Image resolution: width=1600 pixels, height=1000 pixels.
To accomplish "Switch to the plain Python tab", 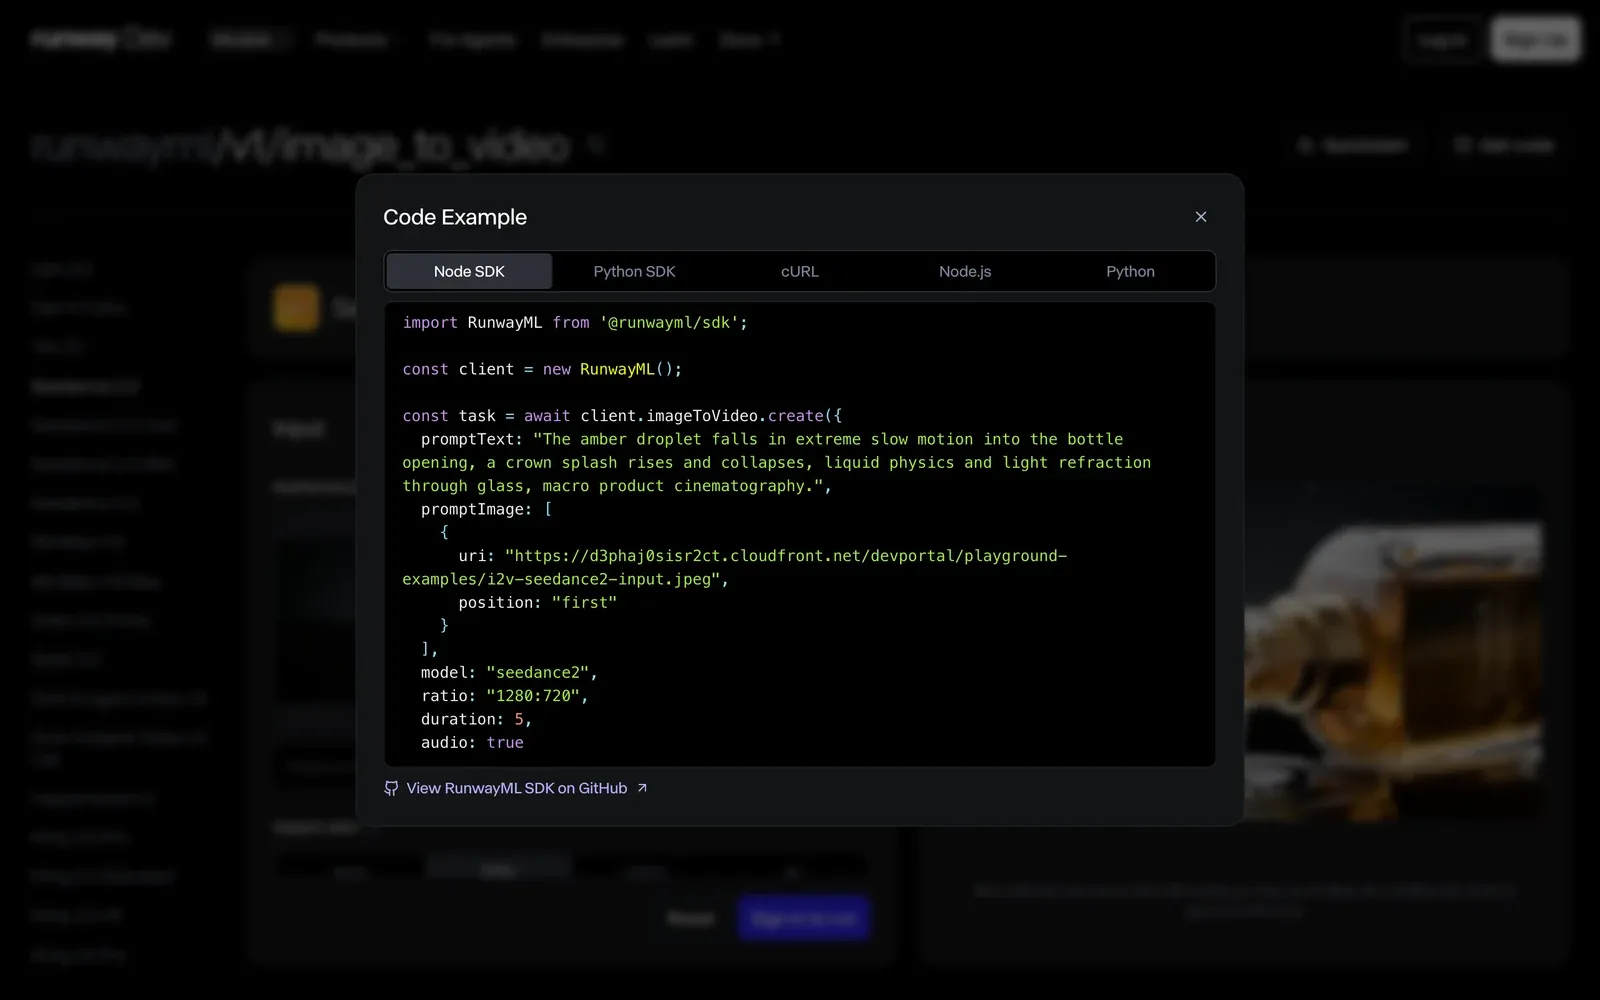I will pos(1130,271).
